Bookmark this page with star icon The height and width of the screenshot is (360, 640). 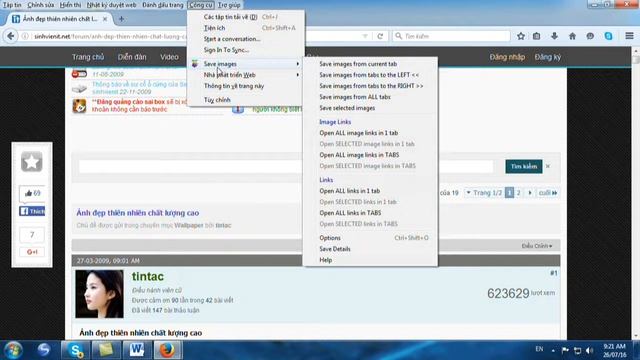point(521,36)
